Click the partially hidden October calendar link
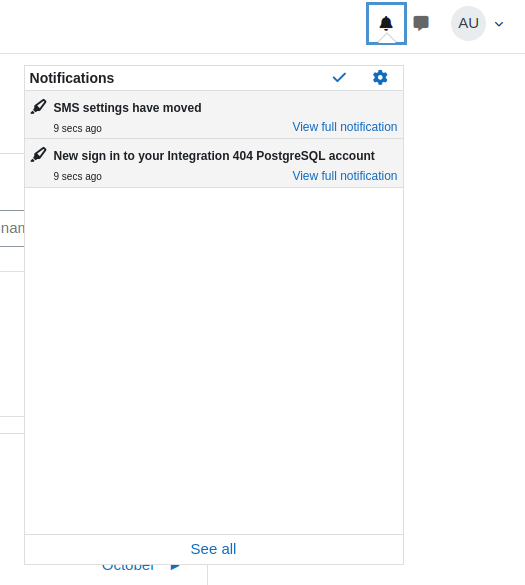 [x=128, y=568]
